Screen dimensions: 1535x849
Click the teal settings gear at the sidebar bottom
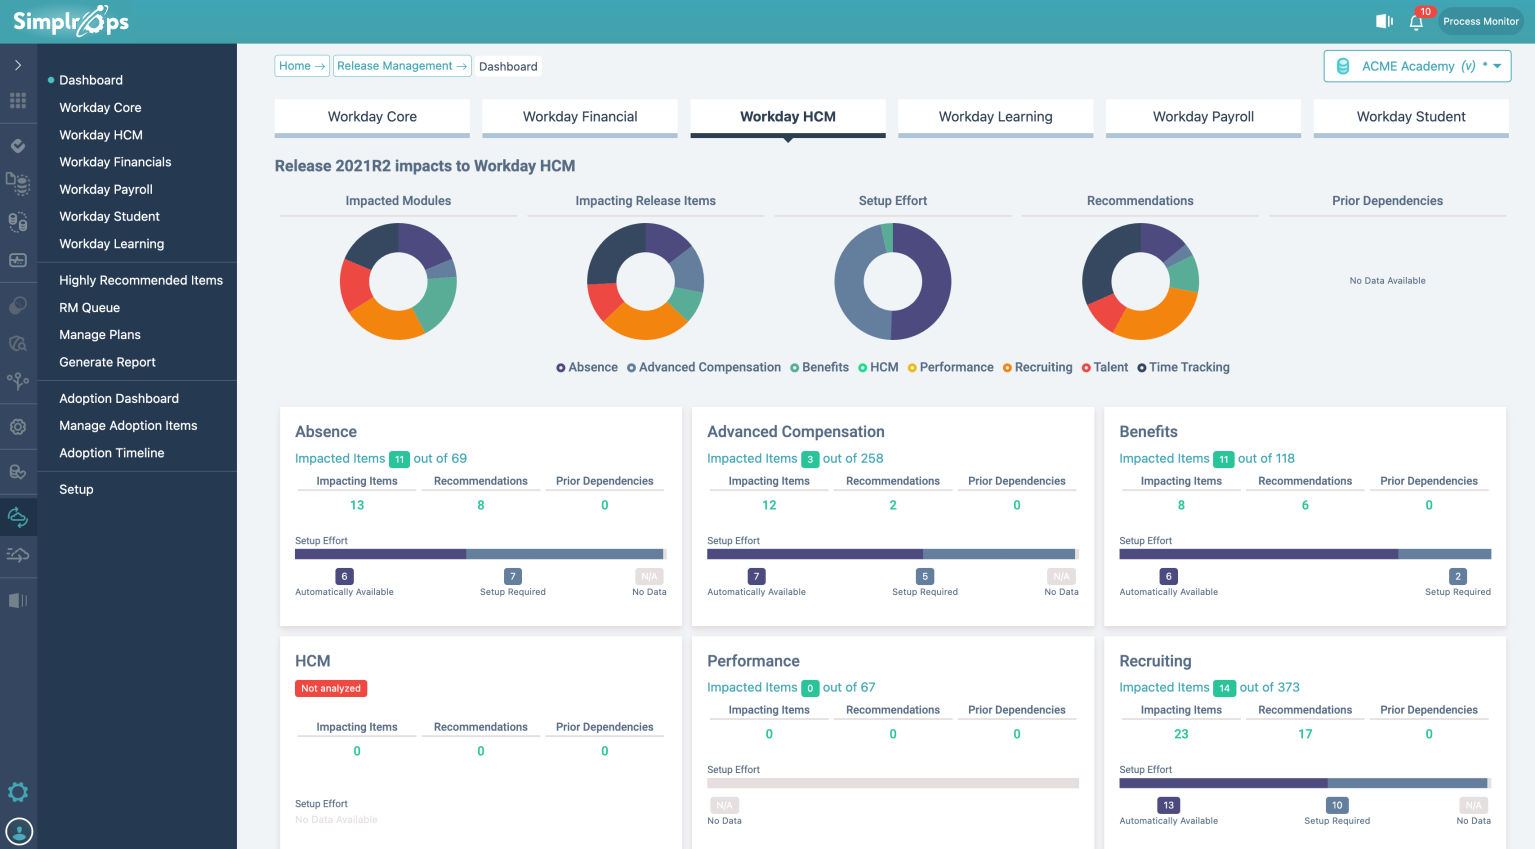(18, 793)
